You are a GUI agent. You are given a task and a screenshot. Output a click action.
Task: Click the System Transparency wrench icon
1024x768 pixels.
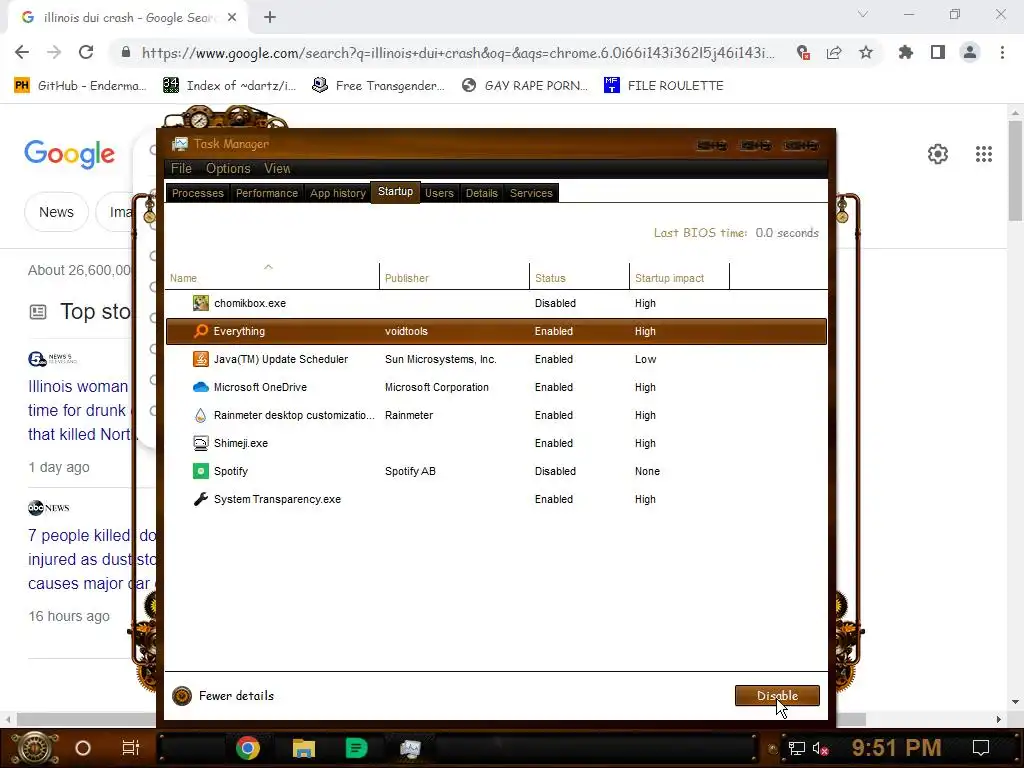pyautogui.click(x=200, y=499)
